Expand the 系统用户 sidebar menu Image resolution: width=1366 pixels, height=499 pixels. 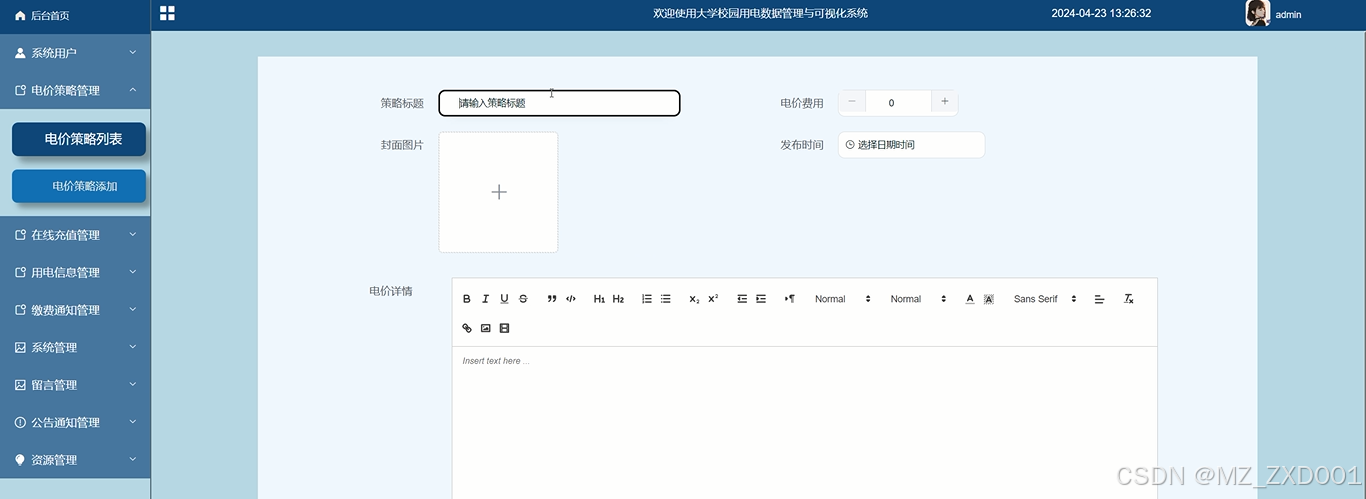pyautogui.click(x=75, y=53)
